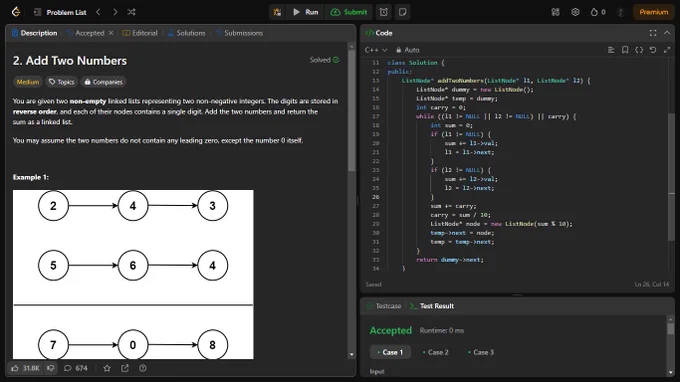680x382 pixels.
Task: Submit the solution
Action: click(349, 12)
